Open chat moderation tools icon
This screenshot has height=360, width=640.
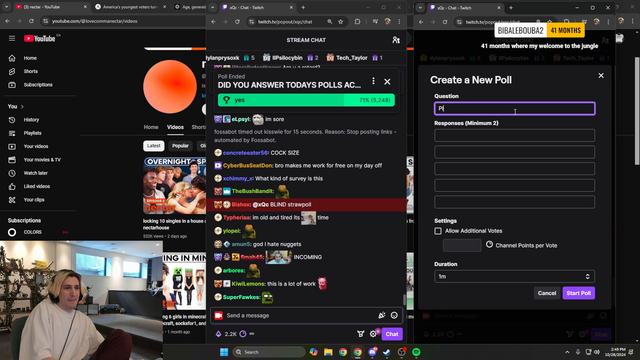pos(360,334)
